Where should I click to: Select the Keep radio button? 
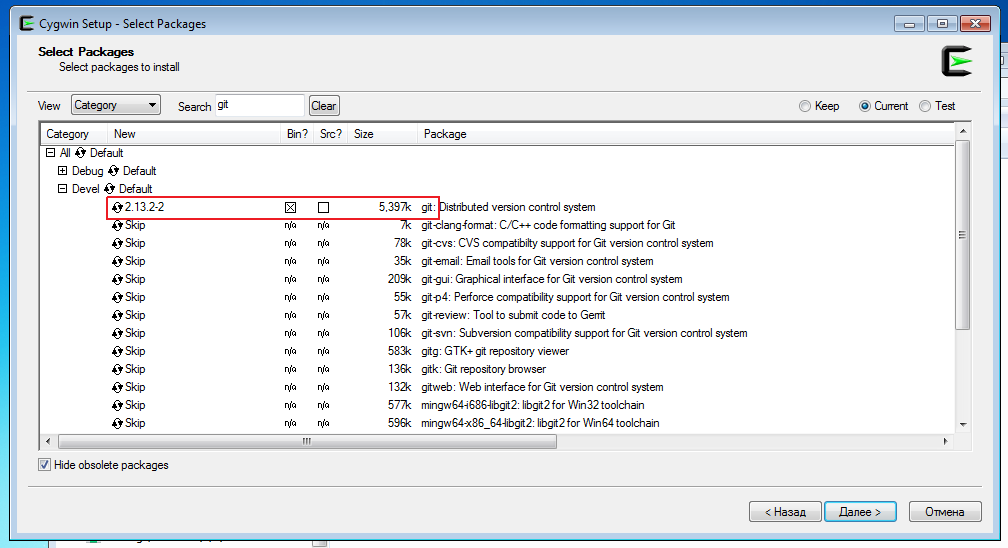pos(805,106)
